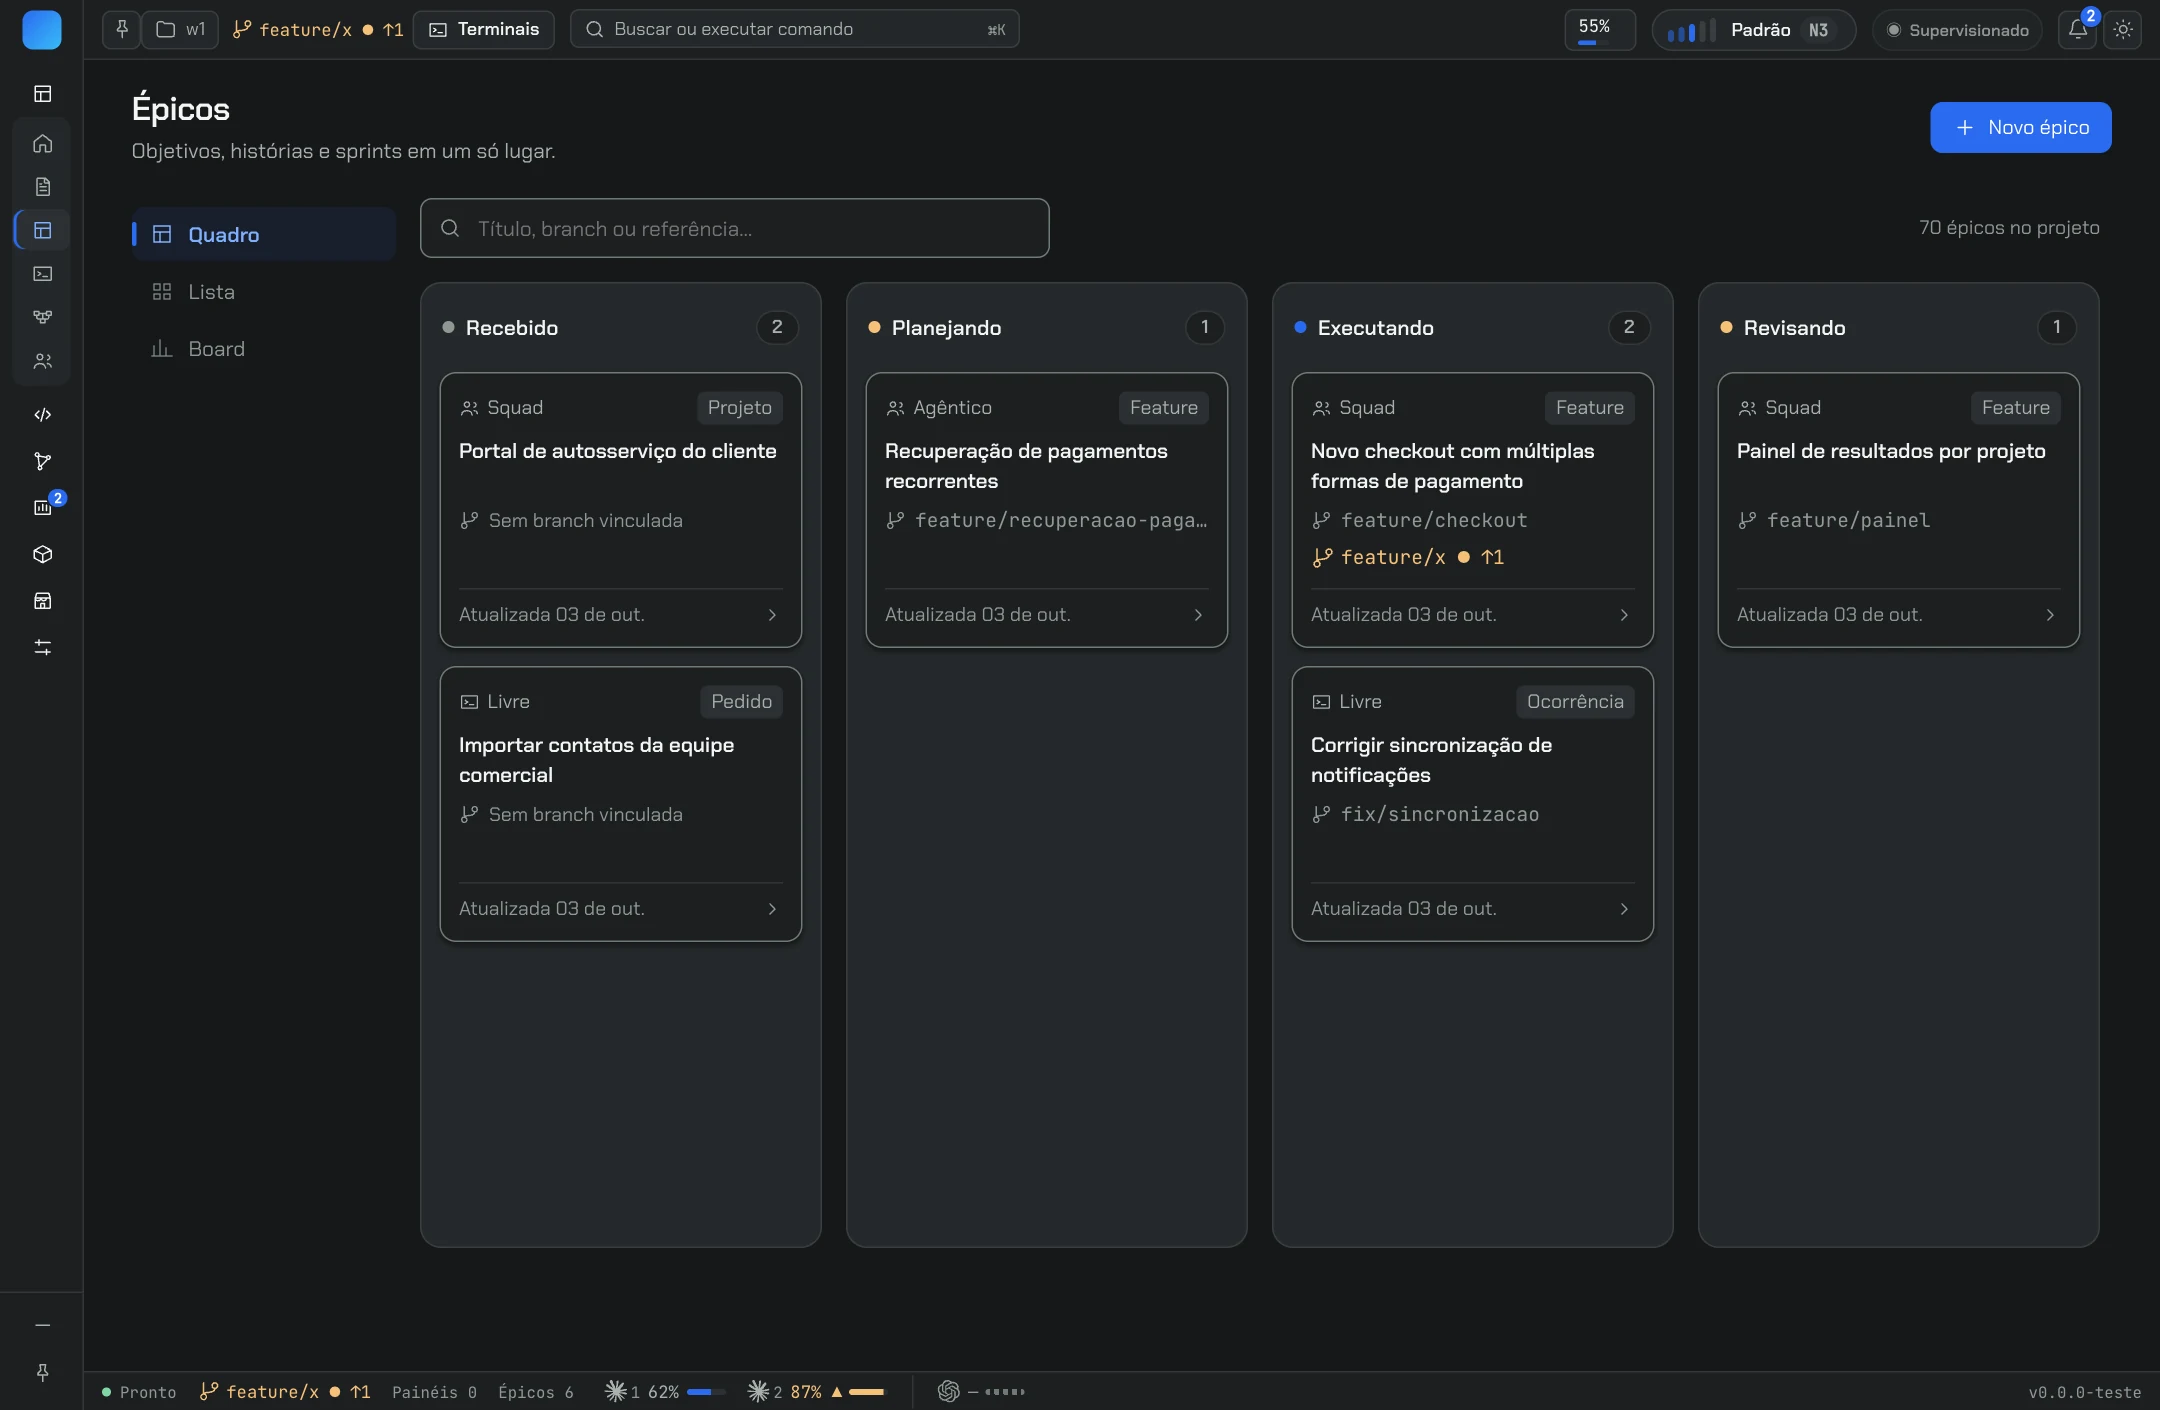Viewport: 2160px width, 1410px height.
Task: Expand the Recuperação de pagamentos card chevron
Action: coord(1198,615)
